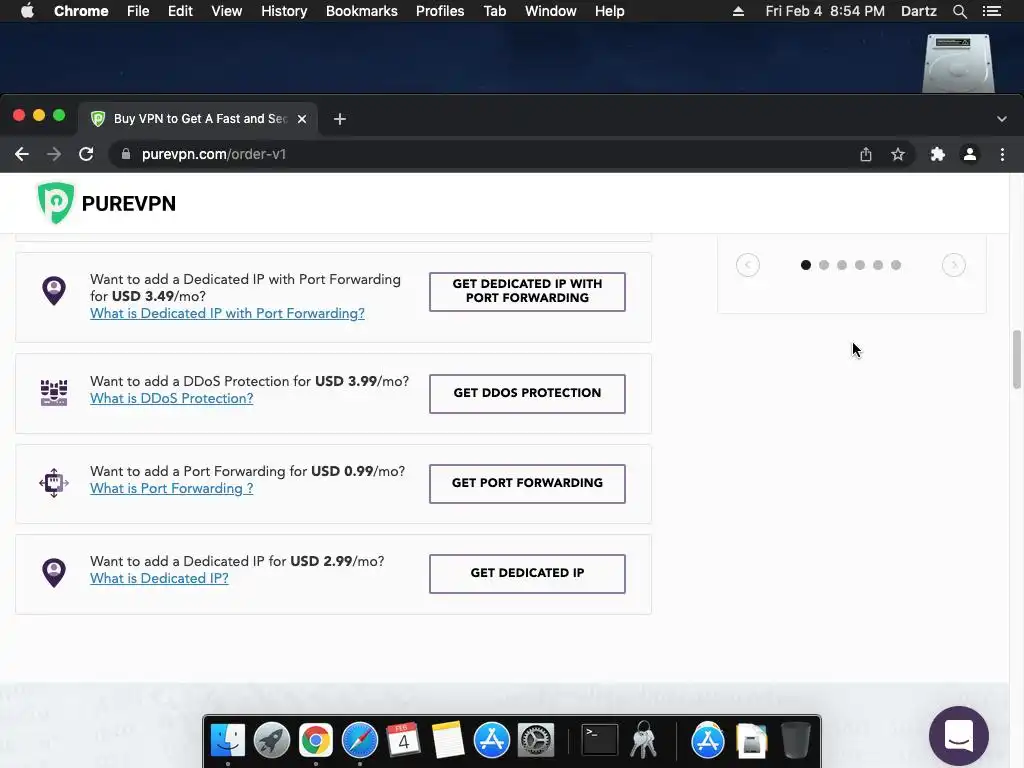This screenshot has height=768, width=1024.
Task: Open the Bookmarks menu
Action: point(362,11)
